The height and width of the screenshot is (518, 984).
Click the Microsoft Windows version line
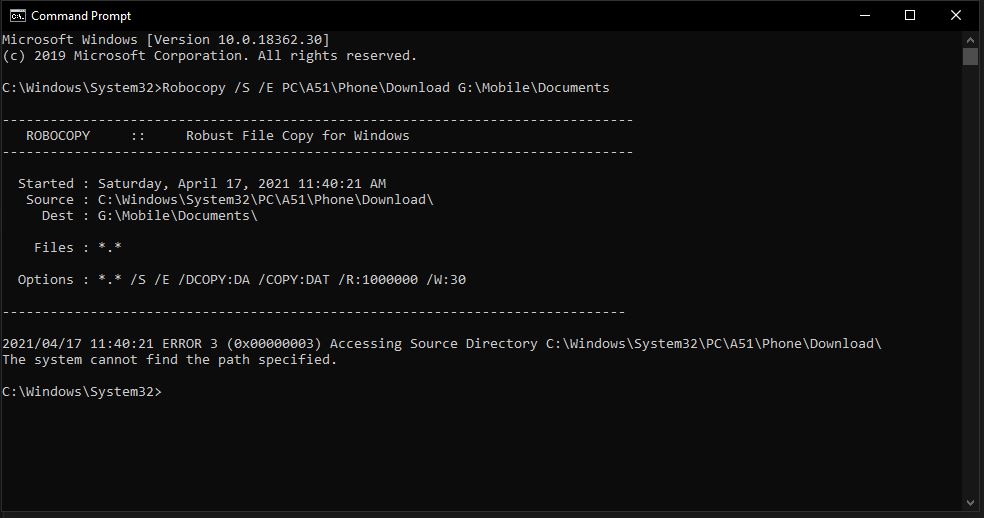[x=166, y=40]
